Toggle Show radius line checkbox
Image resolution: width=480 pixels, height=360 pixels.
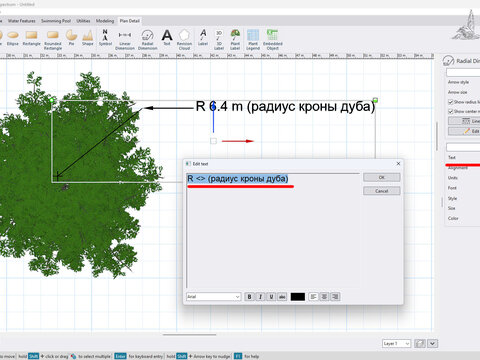(x=450, y=102)
